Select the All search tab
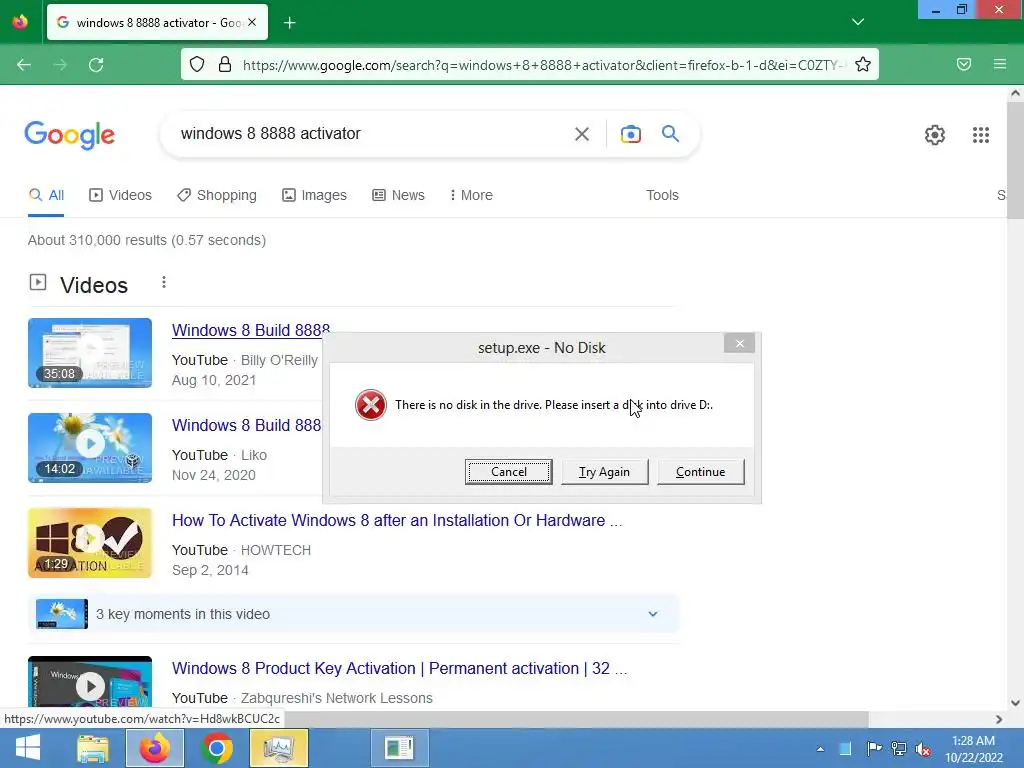 46,195
